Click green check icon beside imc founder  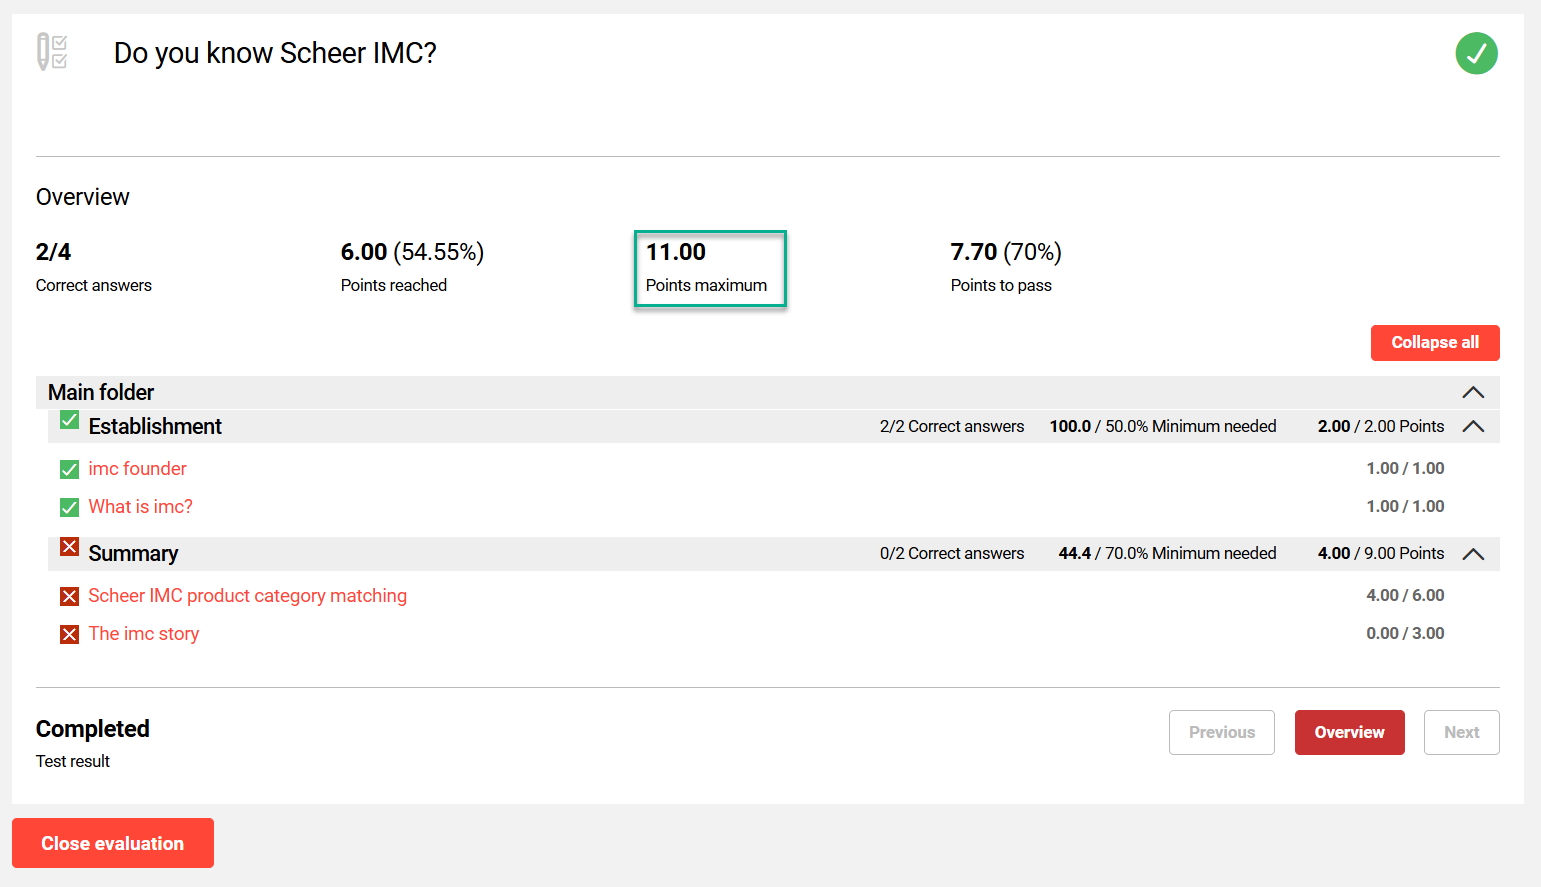pyautogui.click(x=69, y=469)
